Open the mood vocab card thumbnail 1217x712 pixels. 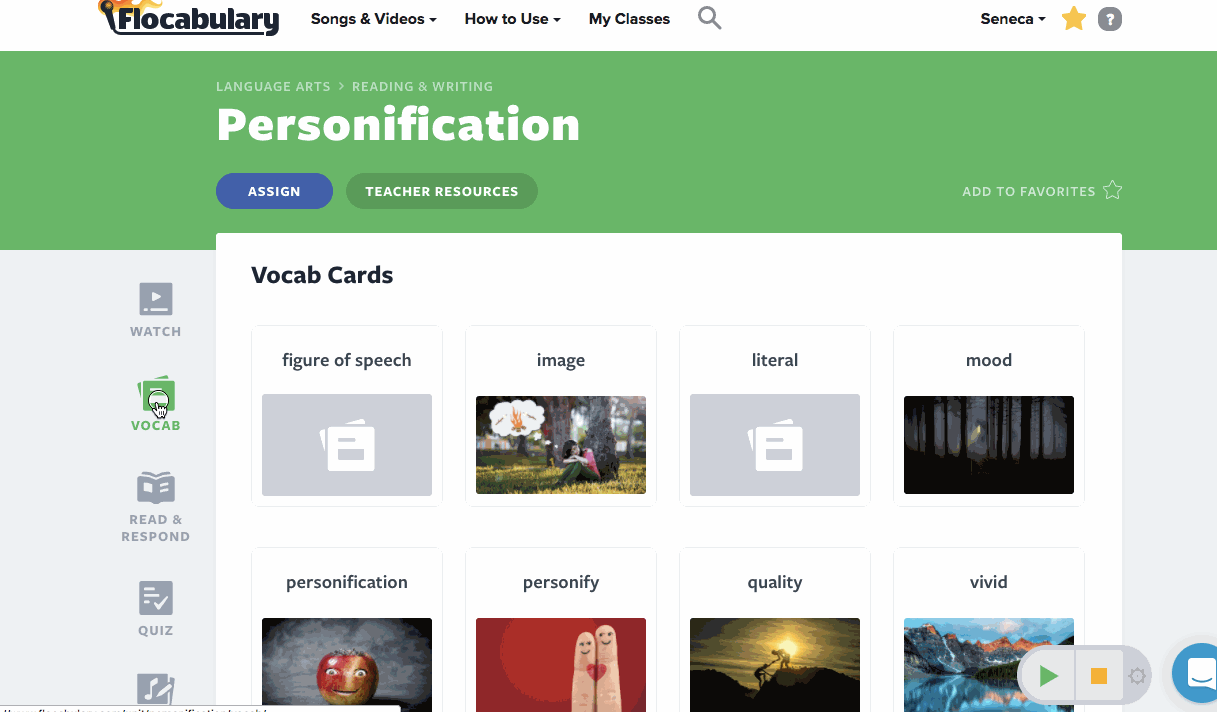coord(988,444)
